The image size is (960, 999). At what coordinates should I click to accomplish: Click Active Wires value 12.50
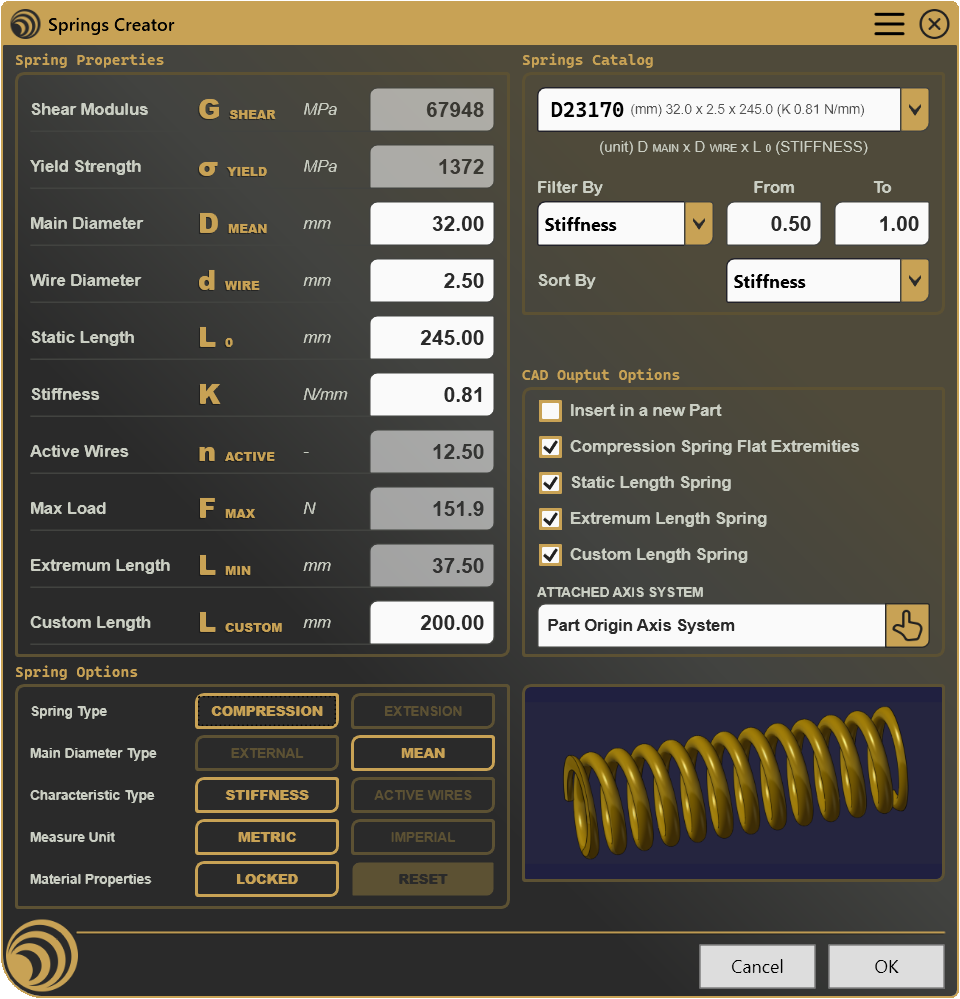tap(432, 452)
